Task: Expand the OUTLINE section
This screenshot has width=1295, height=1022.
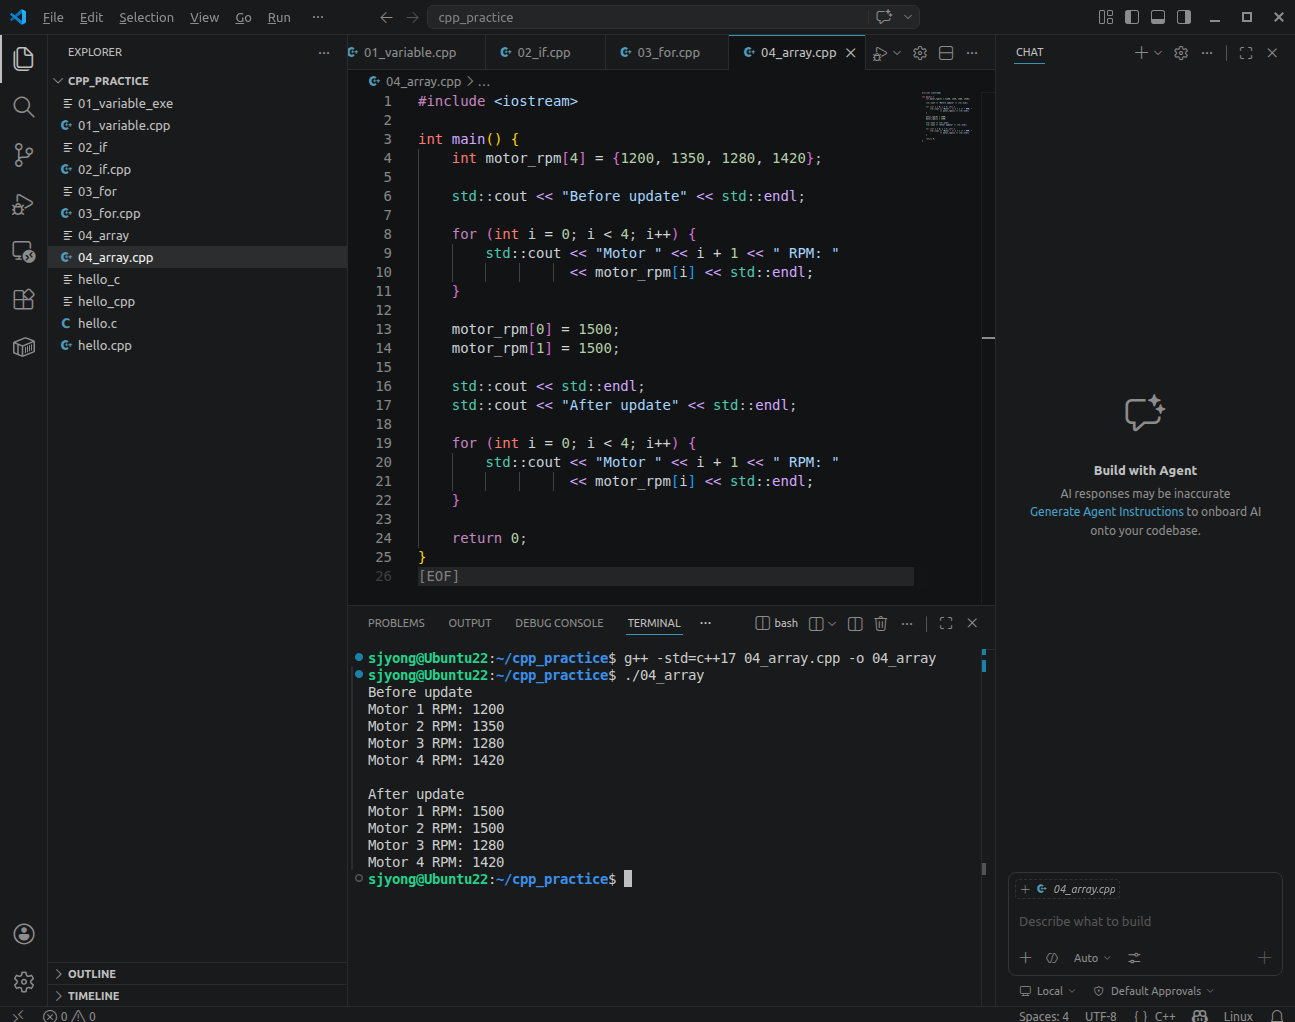Action: pyautogui.click(x=92, y=974)
